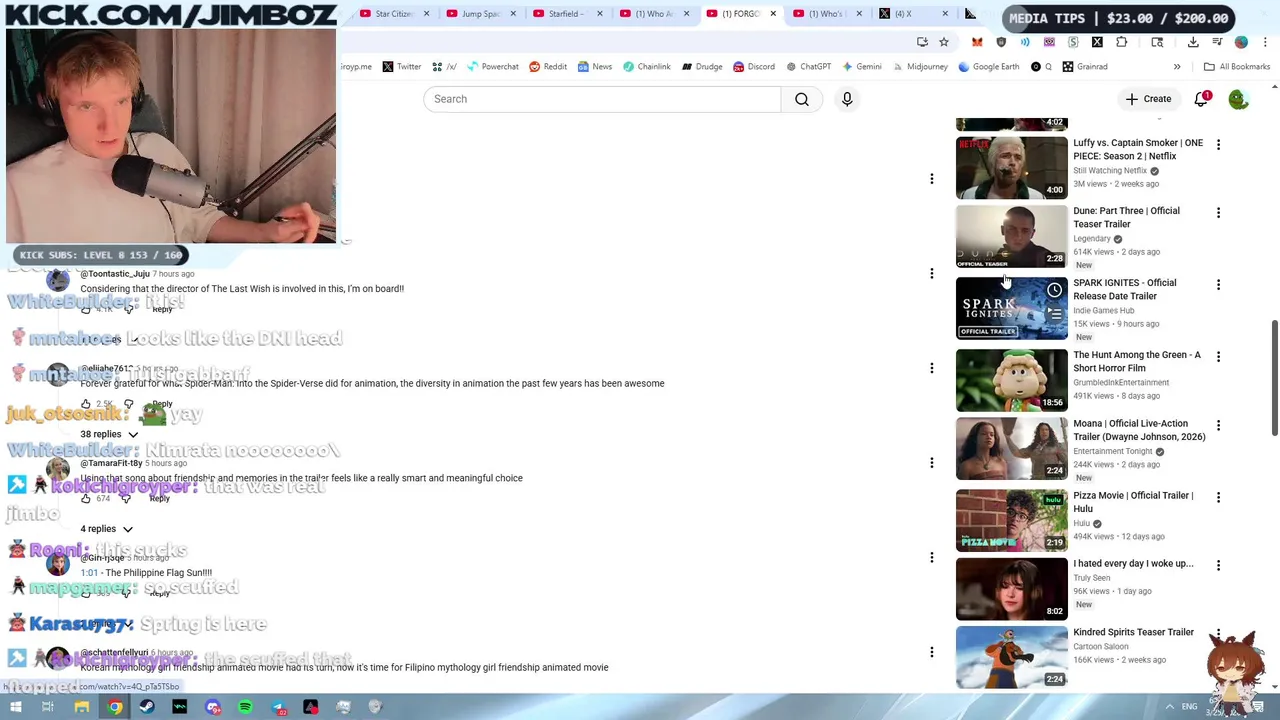The image size is (1280, 720).
Task: Open the MetaMask fox extension
Action: (977, 42)
